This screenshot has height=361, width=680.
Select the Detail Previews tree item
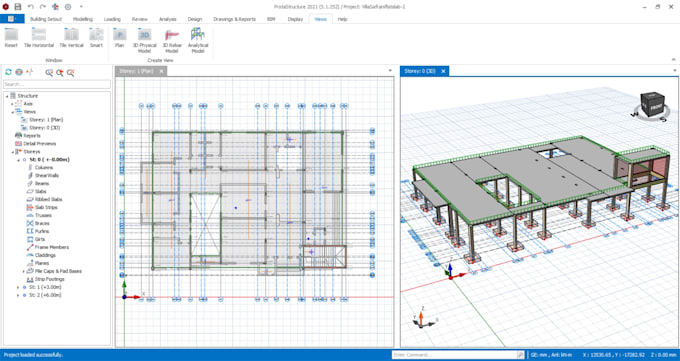point(39,144)
